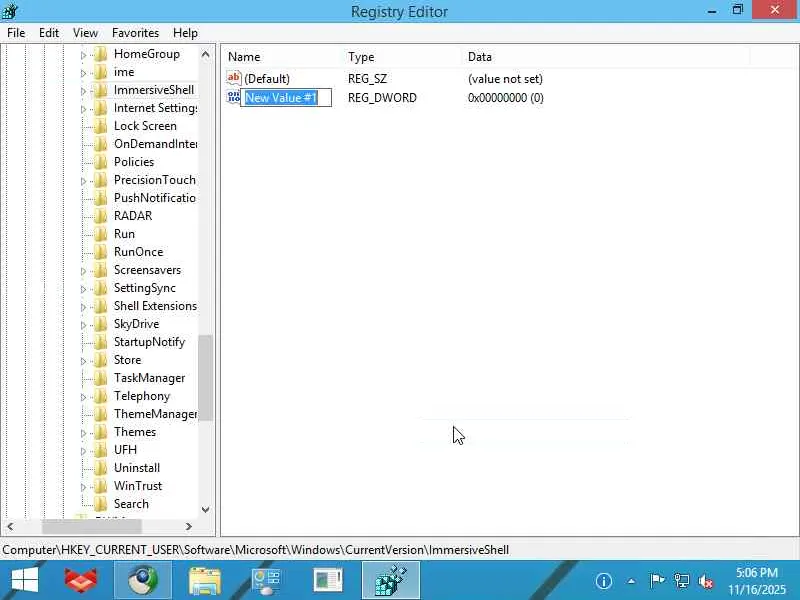Select the ImmersiveShell key label
Screen dimensions: 800x600
(154, 90)
